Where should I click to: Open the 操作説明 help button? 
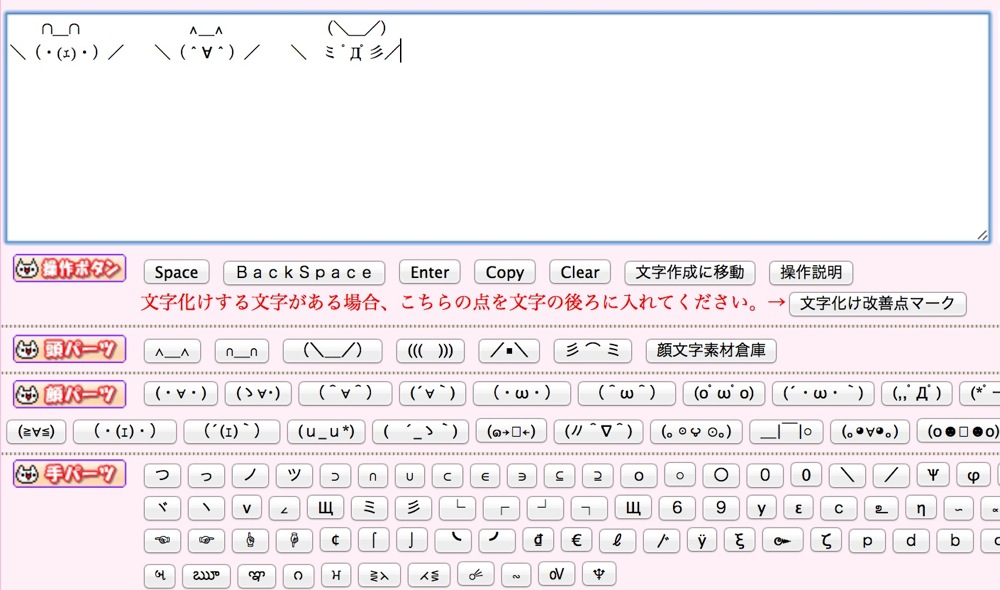(x=811, y=272)
